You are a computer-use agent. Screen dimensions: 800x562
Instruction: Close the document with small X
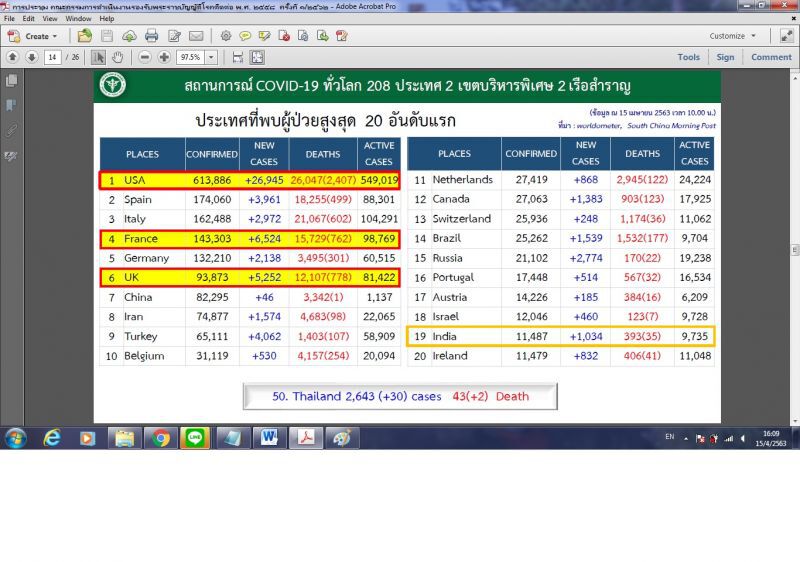click(x=794, y=18)
